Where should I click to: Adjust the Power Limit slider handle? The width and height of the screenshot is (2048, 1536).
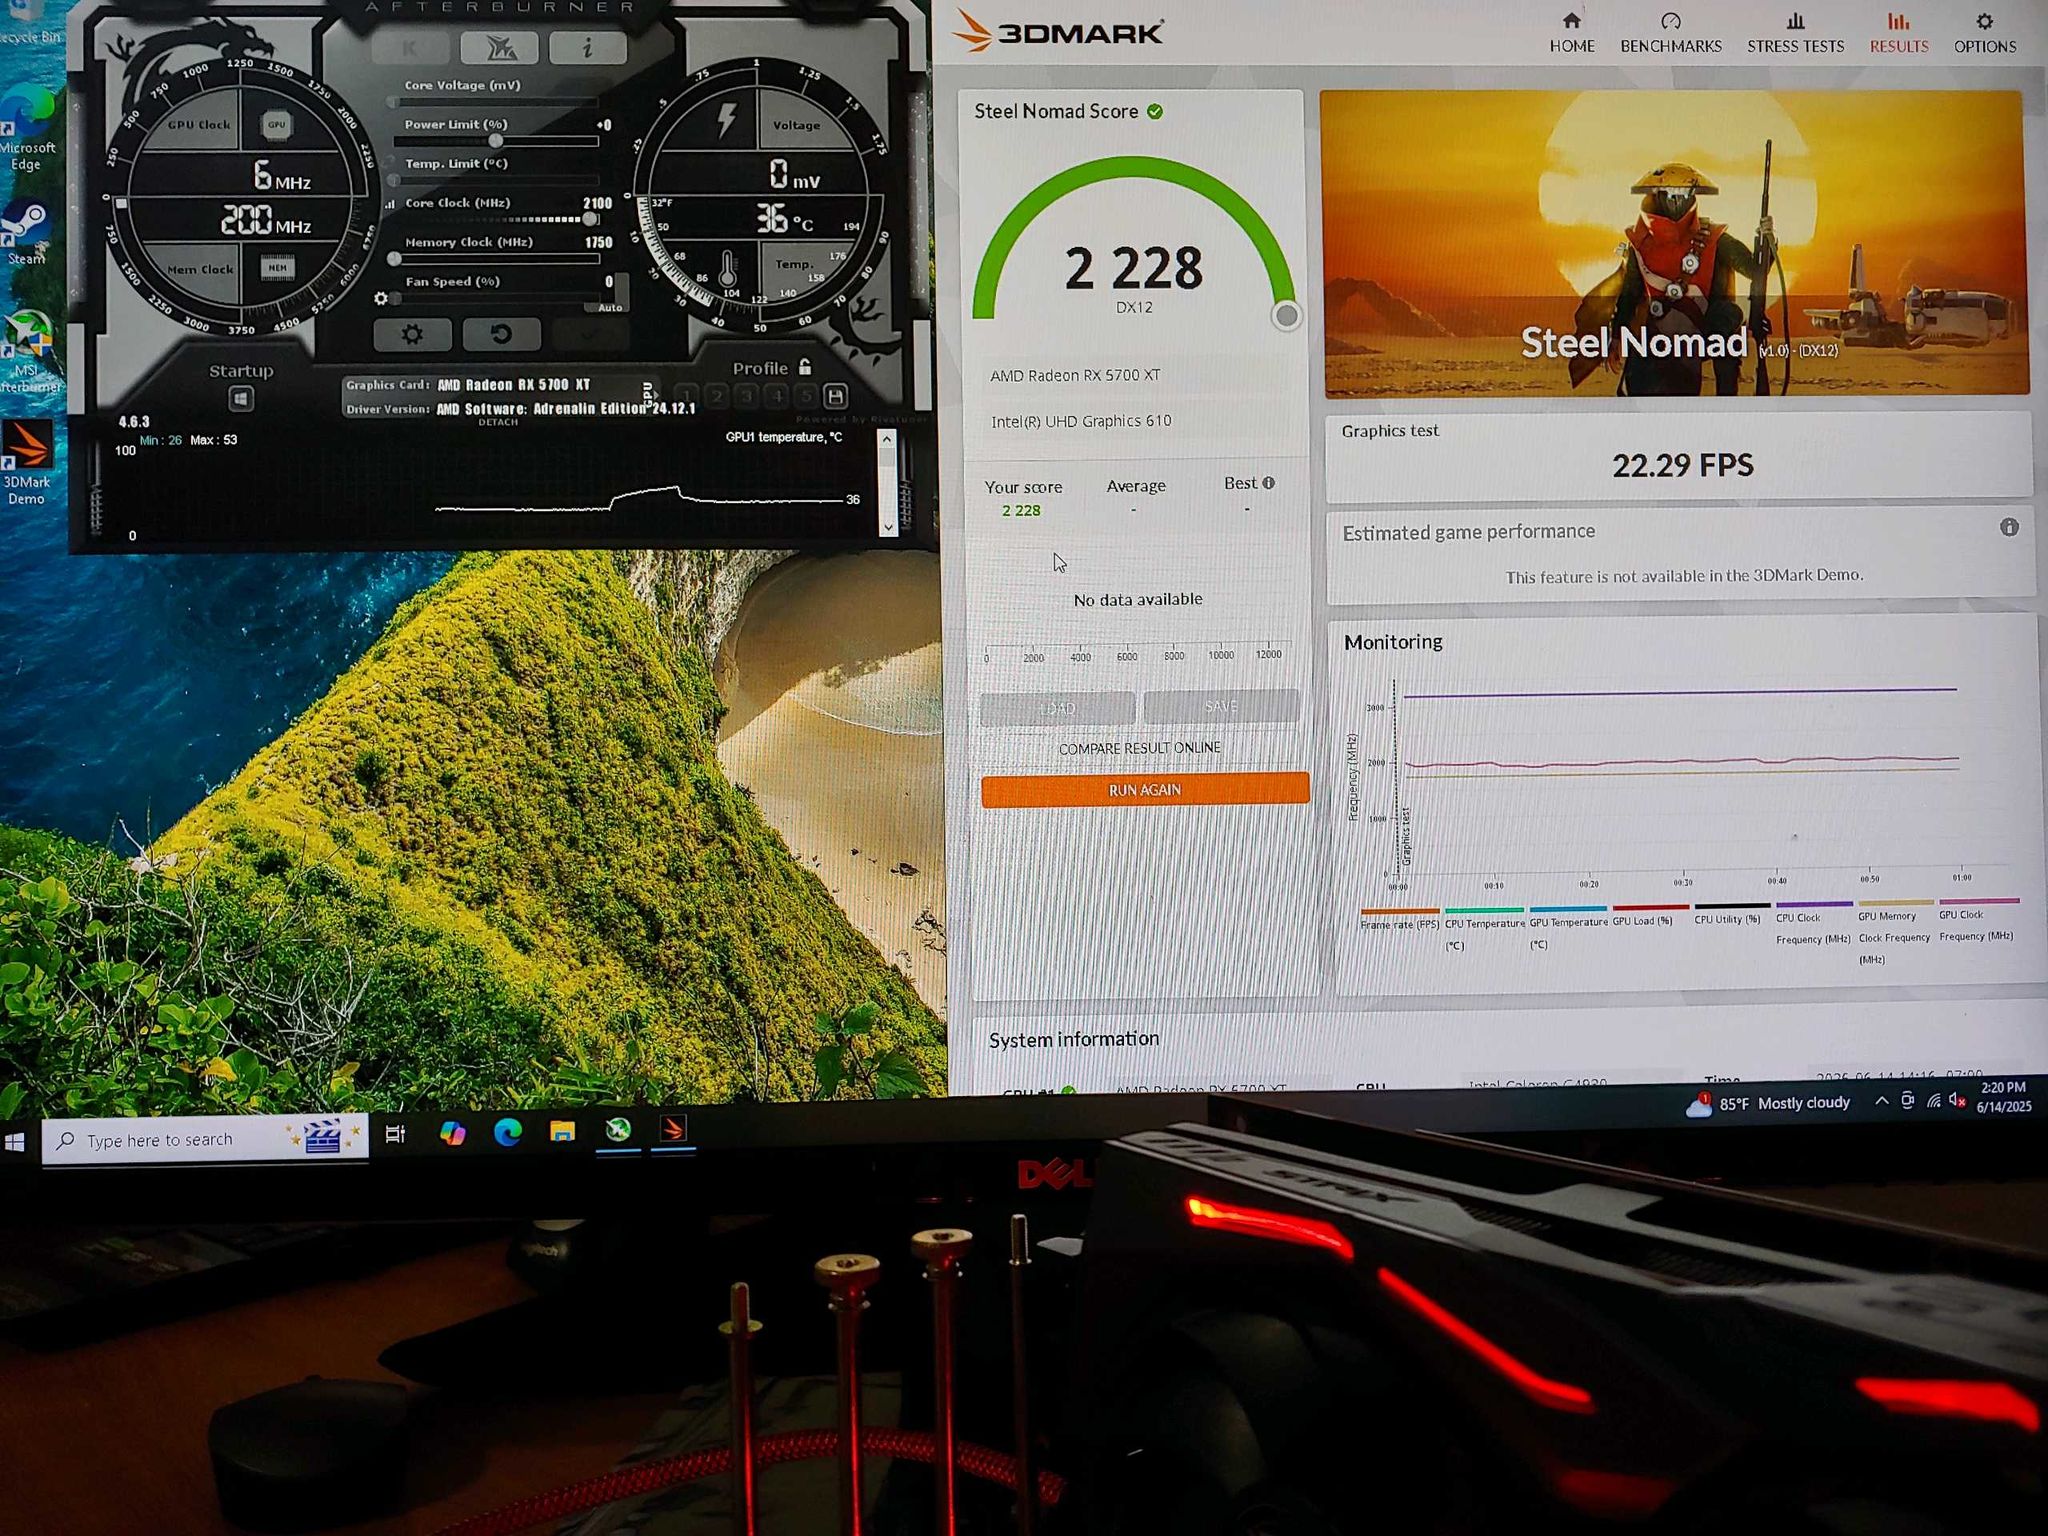(x=495, y=140)
